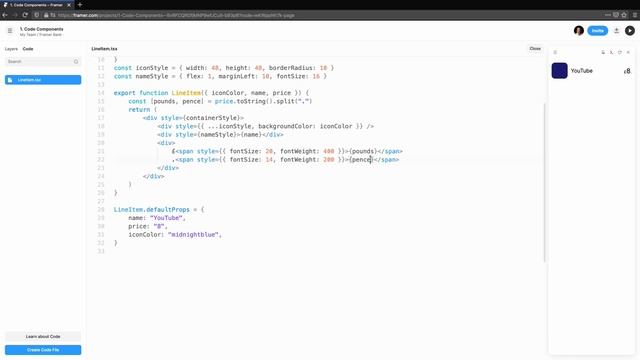Bookmark page with the star icon
Viewport: 640px width, 360px height.
(x=624, y=15)
